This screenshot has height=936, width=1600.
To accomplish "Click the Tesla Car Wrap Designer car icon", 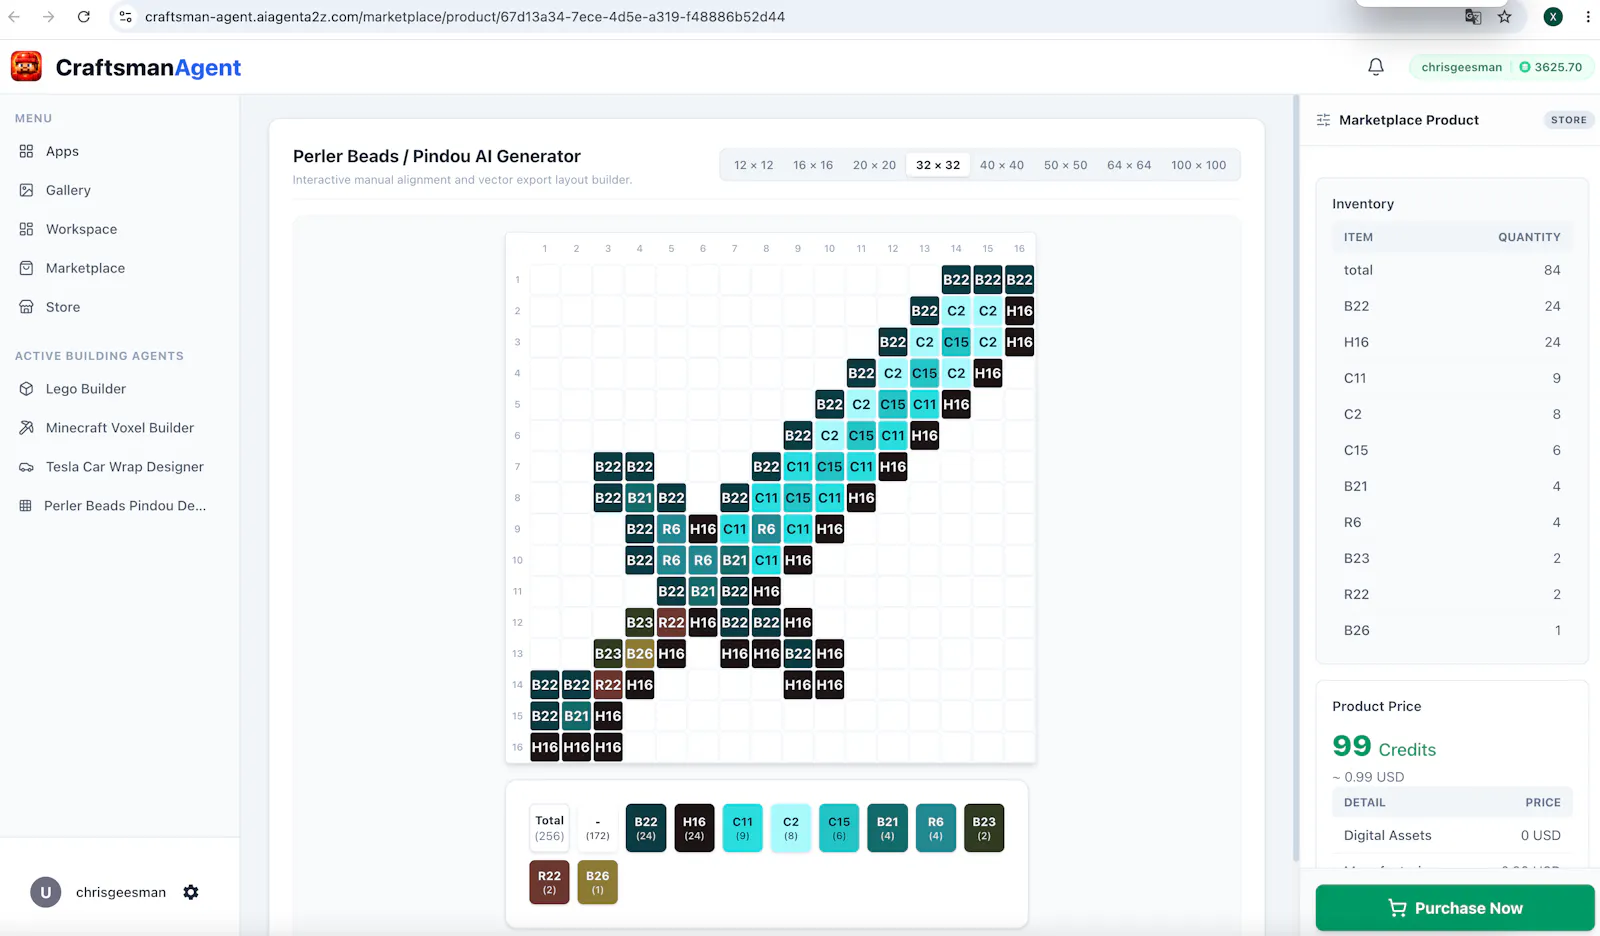I will (x=26, y=467).
